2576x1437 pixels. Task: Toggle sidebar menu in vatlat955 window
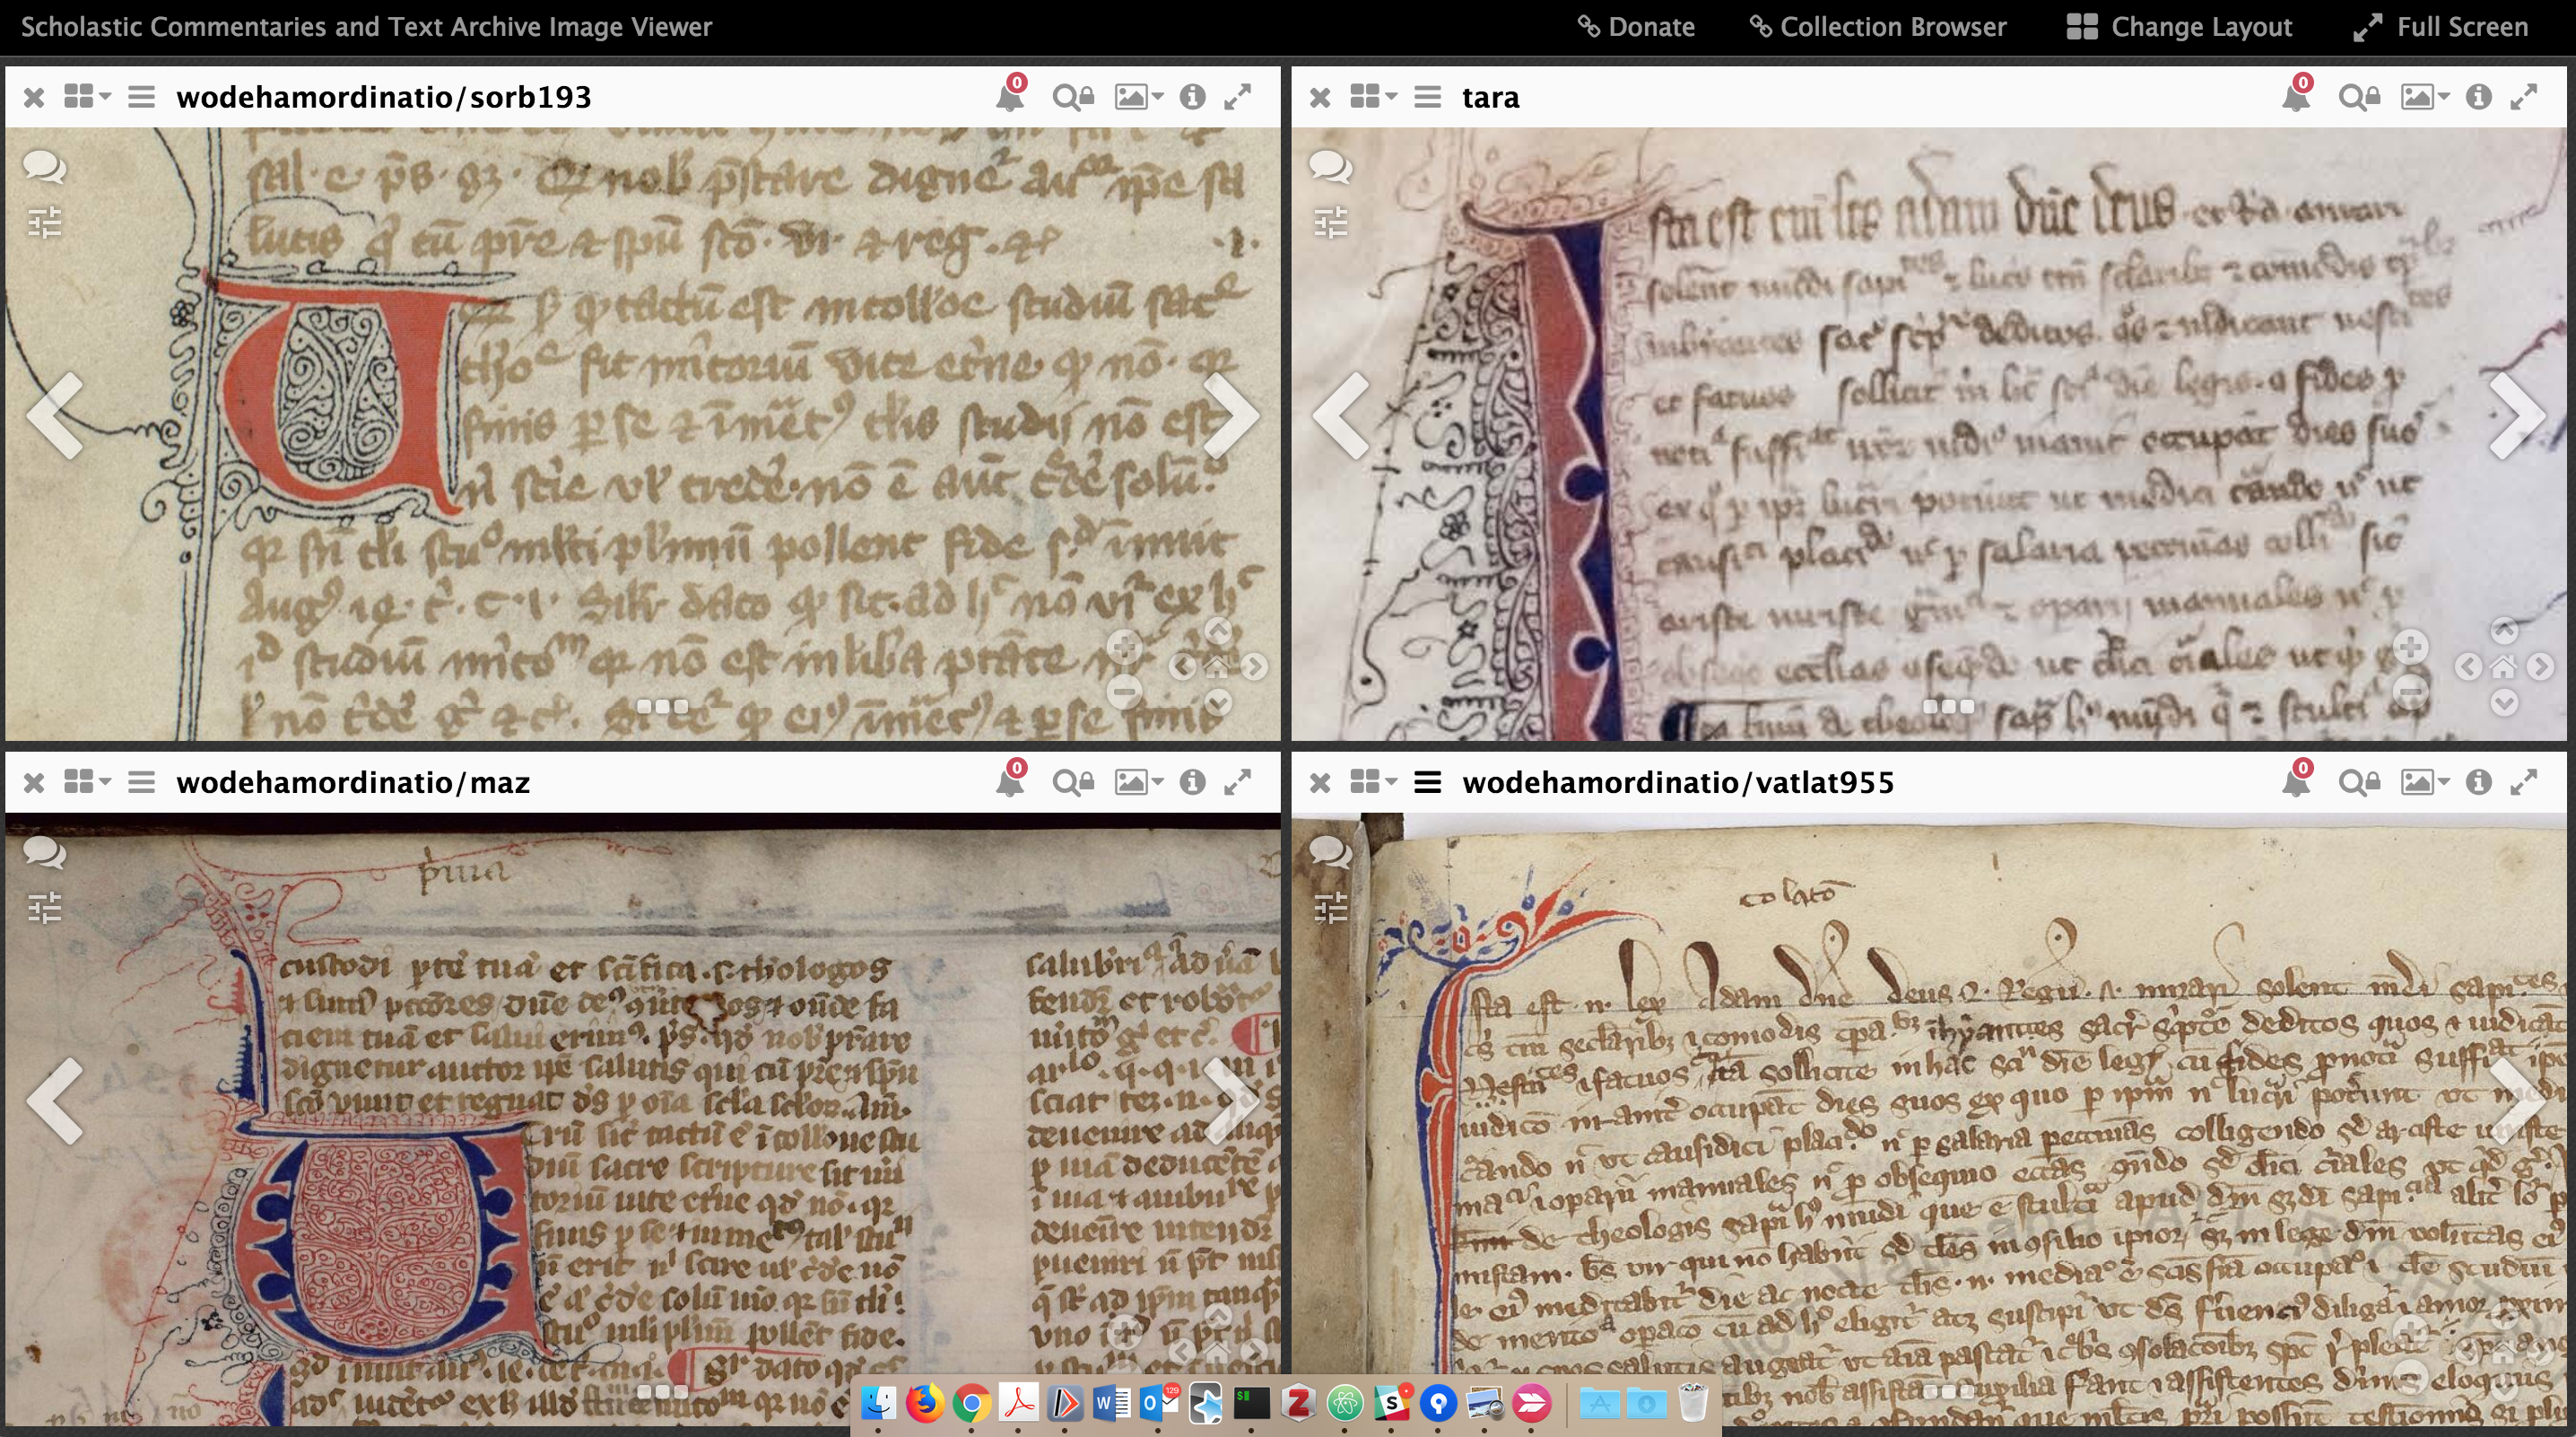coord(1428,782)
